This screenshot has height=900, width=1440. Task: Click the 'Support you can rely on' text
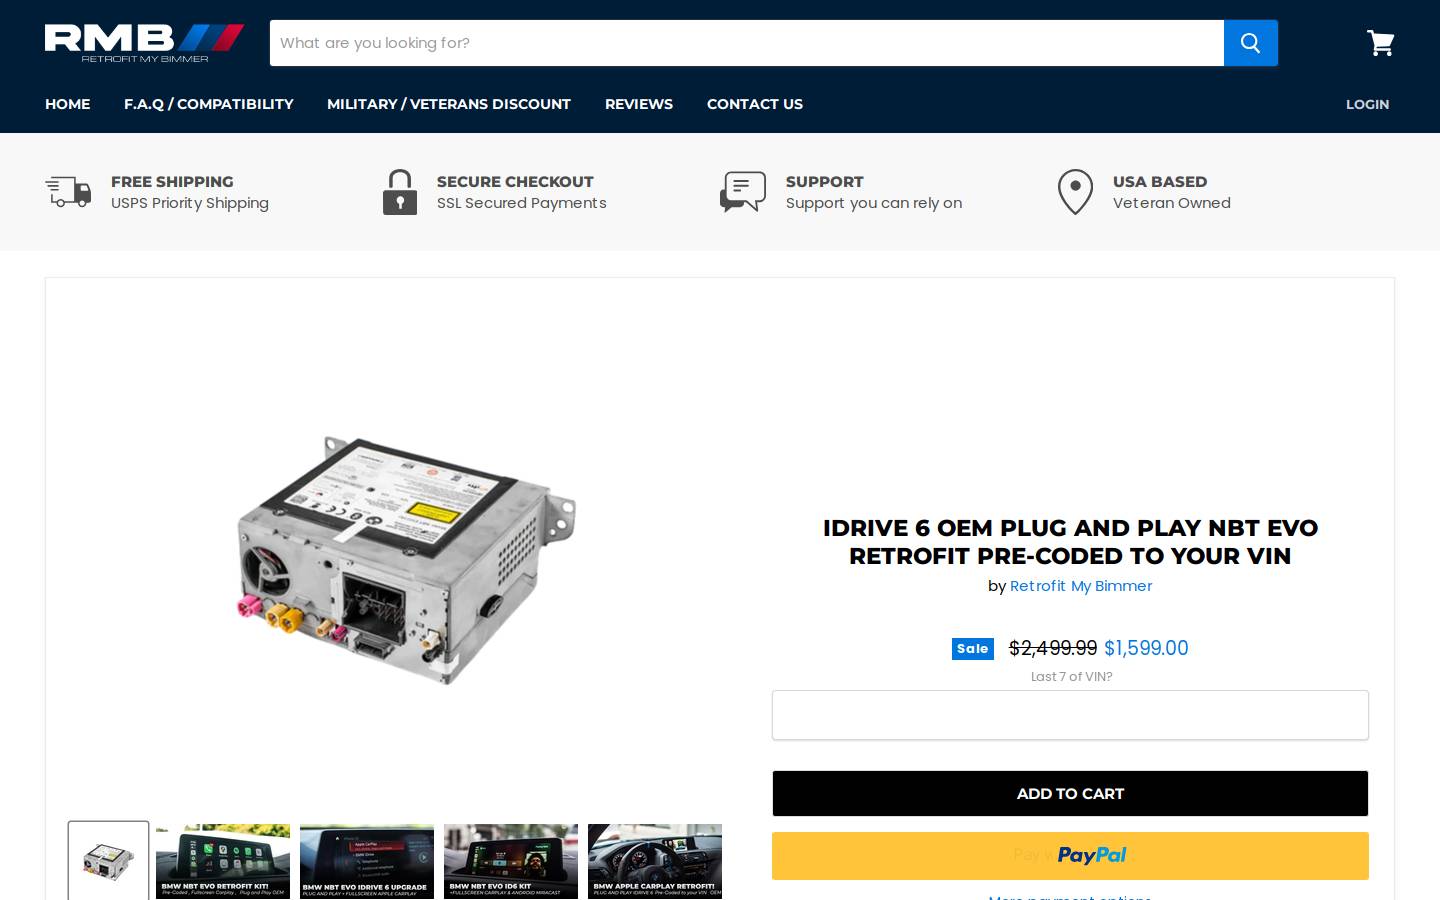click(874, 203)
